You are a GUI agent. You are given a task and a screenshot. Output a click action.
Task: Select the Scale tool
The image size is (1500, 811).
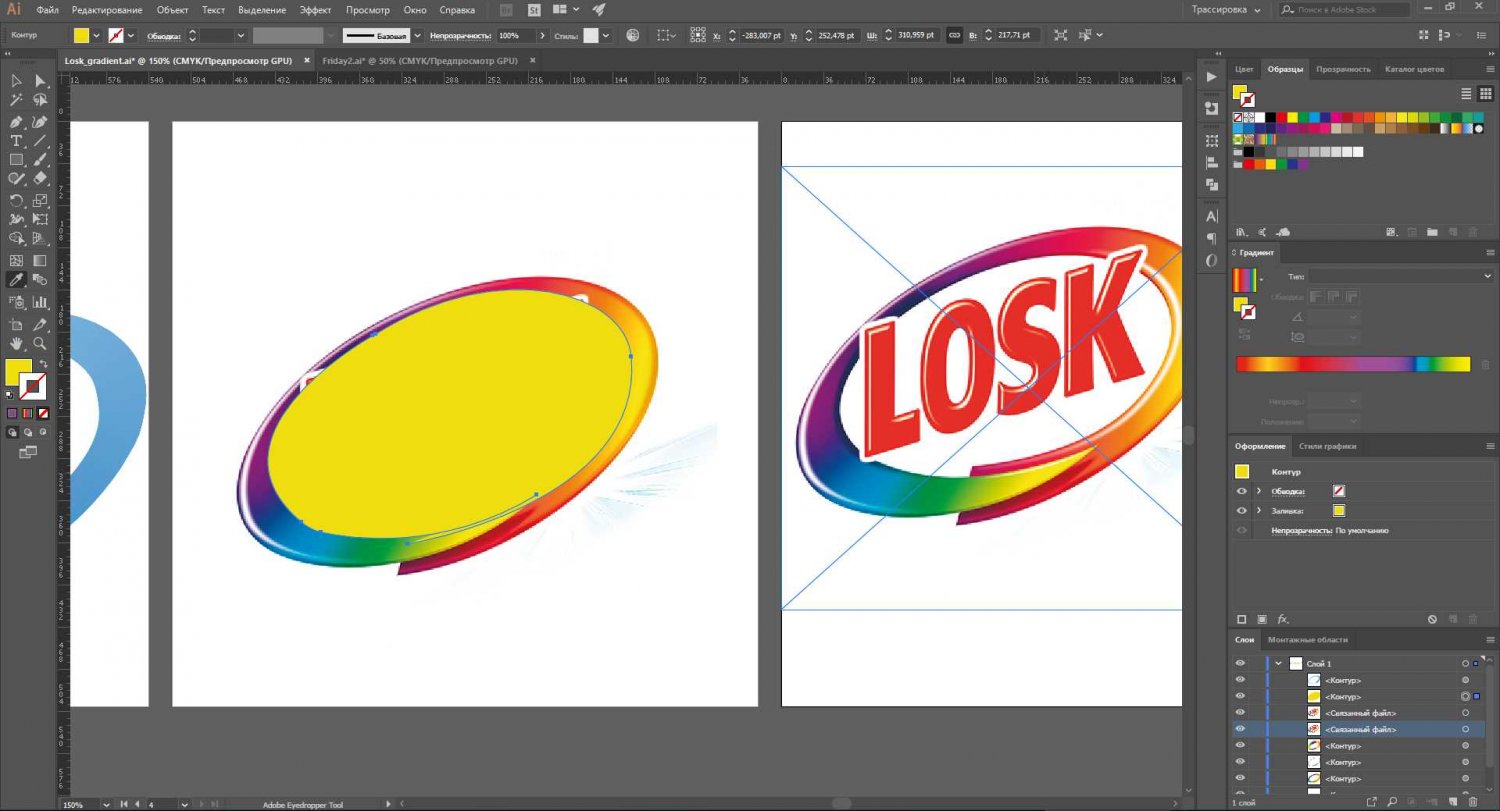point(40,201)
